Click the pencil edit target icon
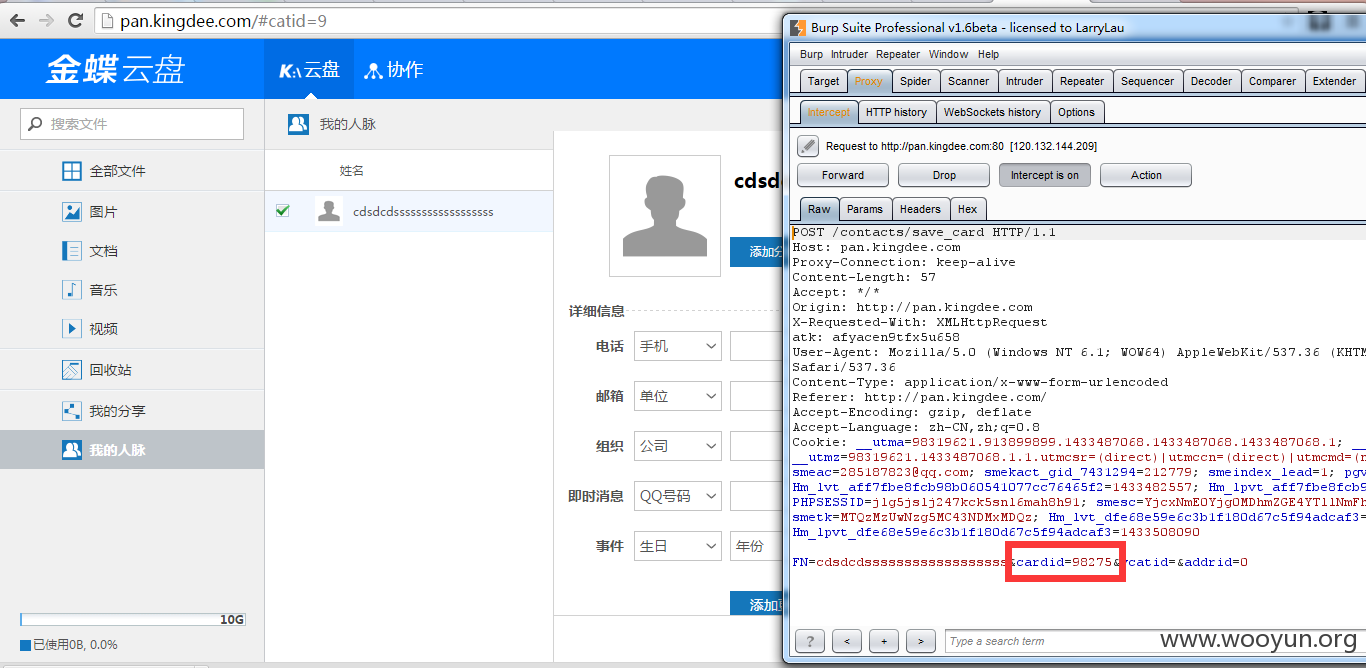This screenshot has height=668, width=1366. point(808,146)
